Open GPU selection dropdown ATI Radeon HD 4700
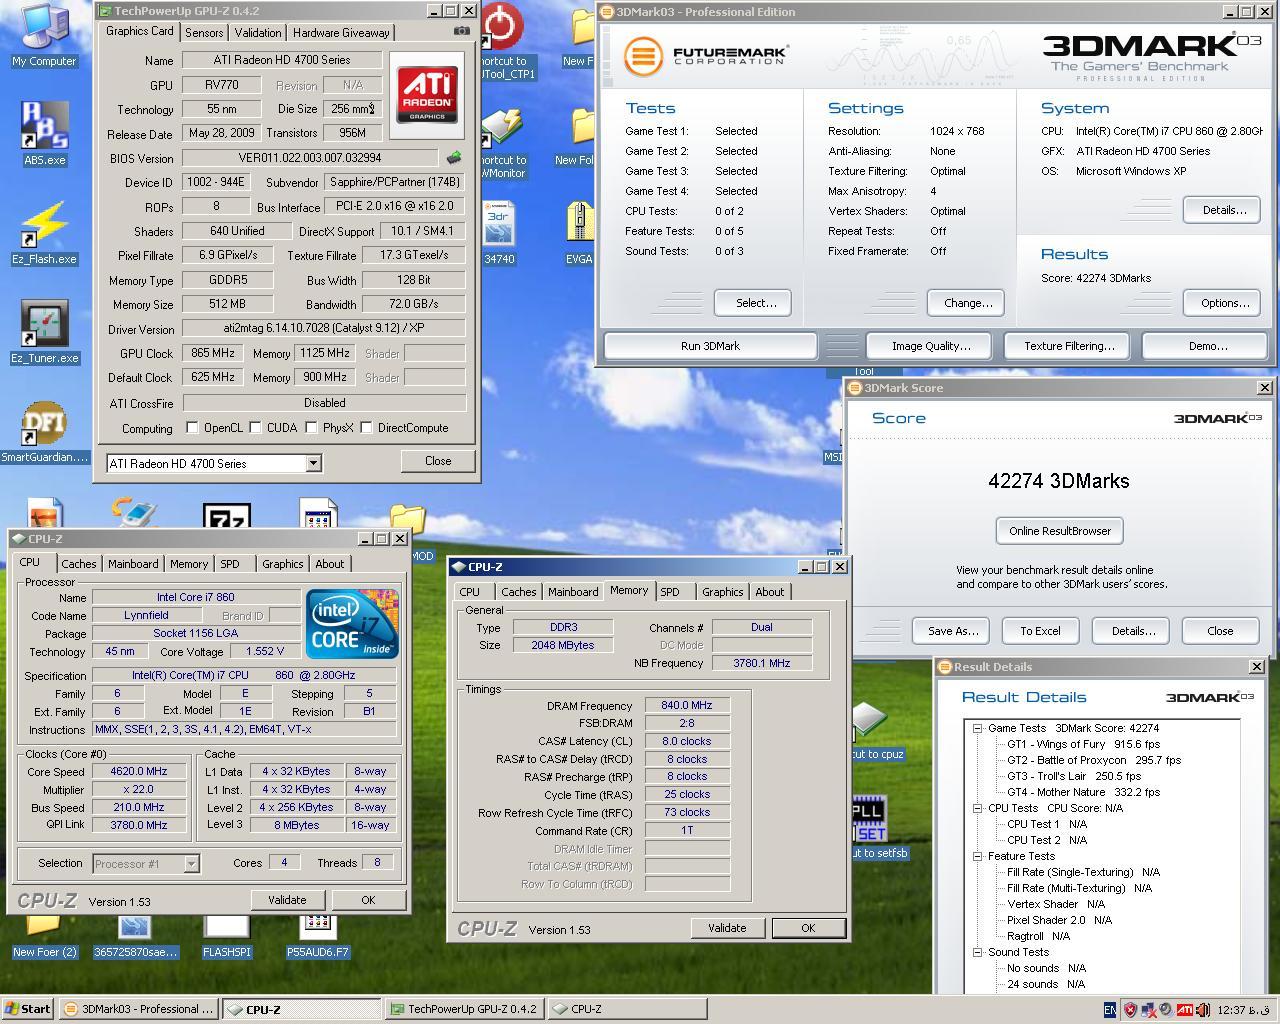The image size is (1280, 1024). pos(214,463)
